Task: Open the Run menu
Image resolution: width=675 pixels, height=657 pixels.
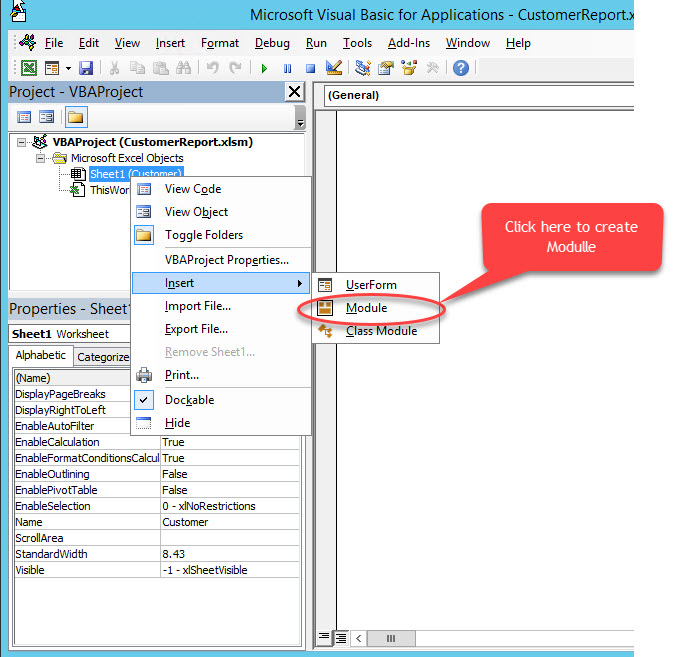Action: pos(316,43)
